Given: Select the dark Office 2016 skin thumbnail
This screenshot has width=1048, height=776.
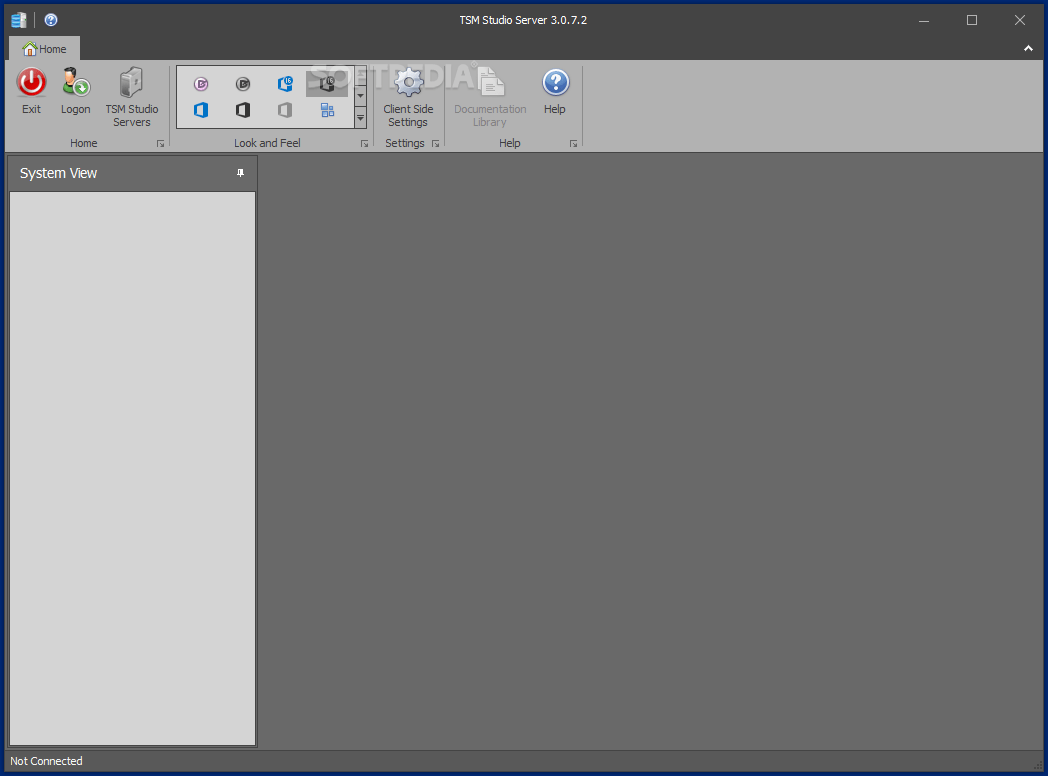Looking at the screenshot, I should (x=327, y=84).
